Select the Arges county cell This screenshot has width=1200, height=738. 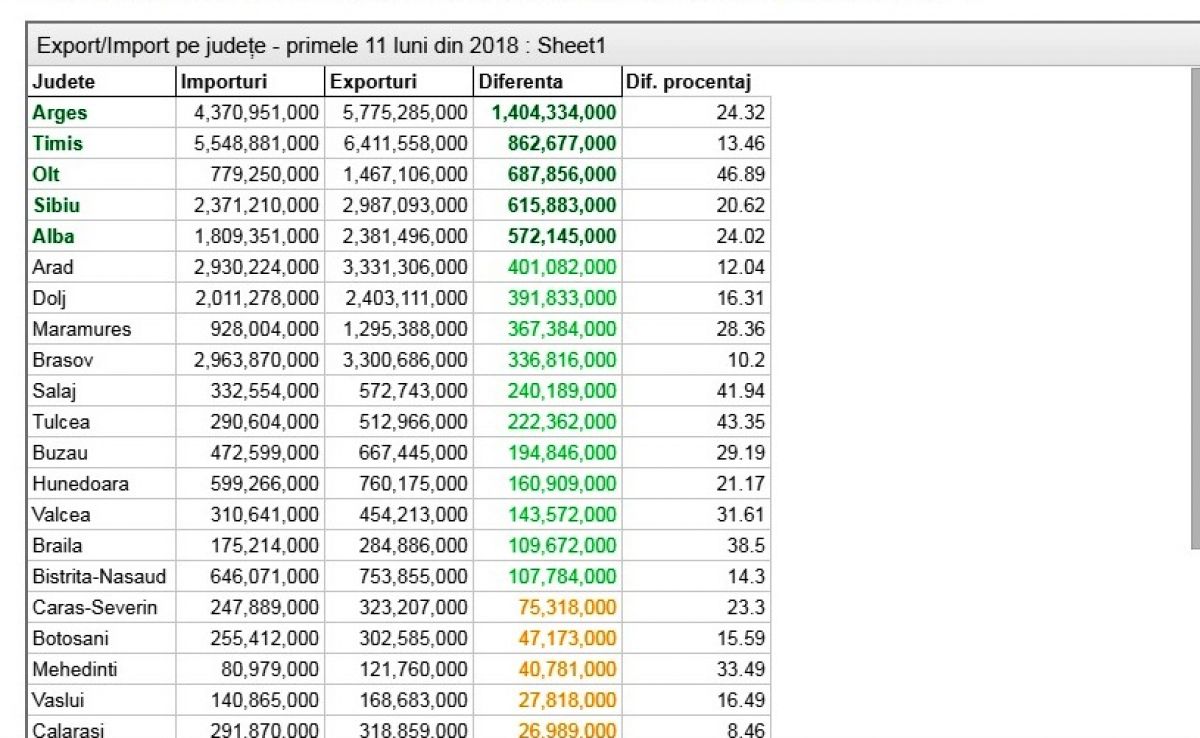click(x=101, y=113)
